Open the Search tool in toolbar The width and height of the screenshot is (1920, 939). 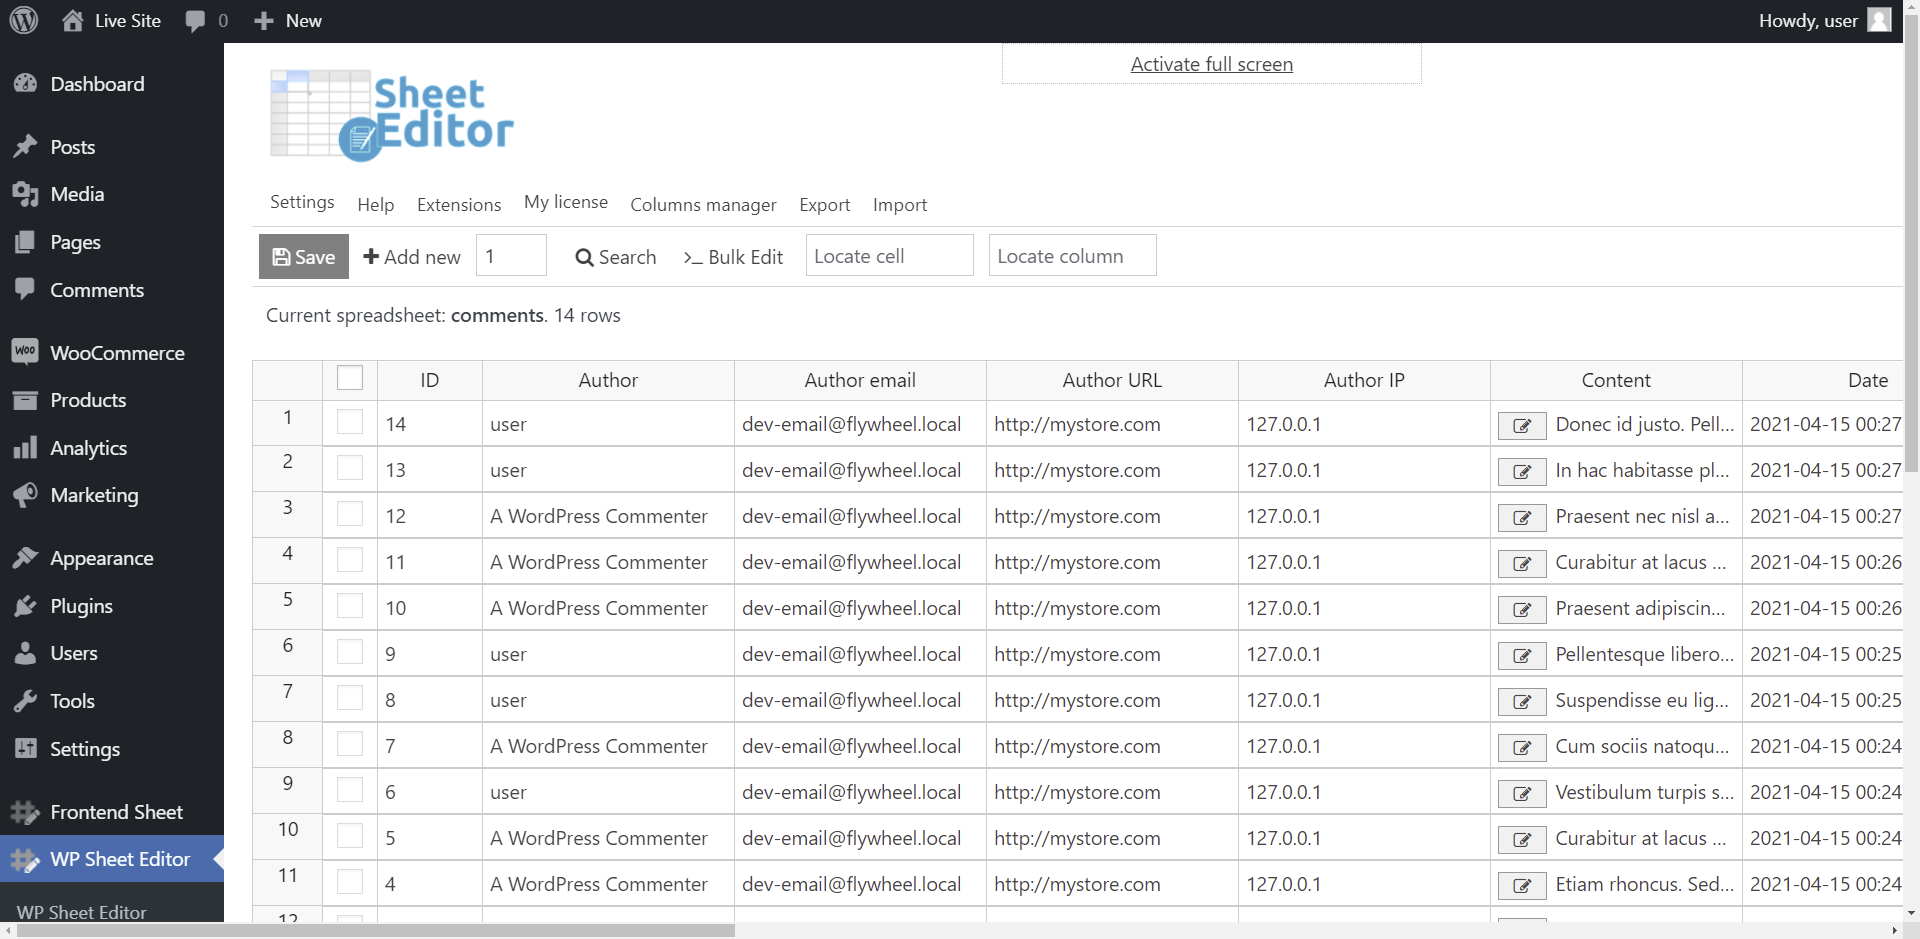616,257
